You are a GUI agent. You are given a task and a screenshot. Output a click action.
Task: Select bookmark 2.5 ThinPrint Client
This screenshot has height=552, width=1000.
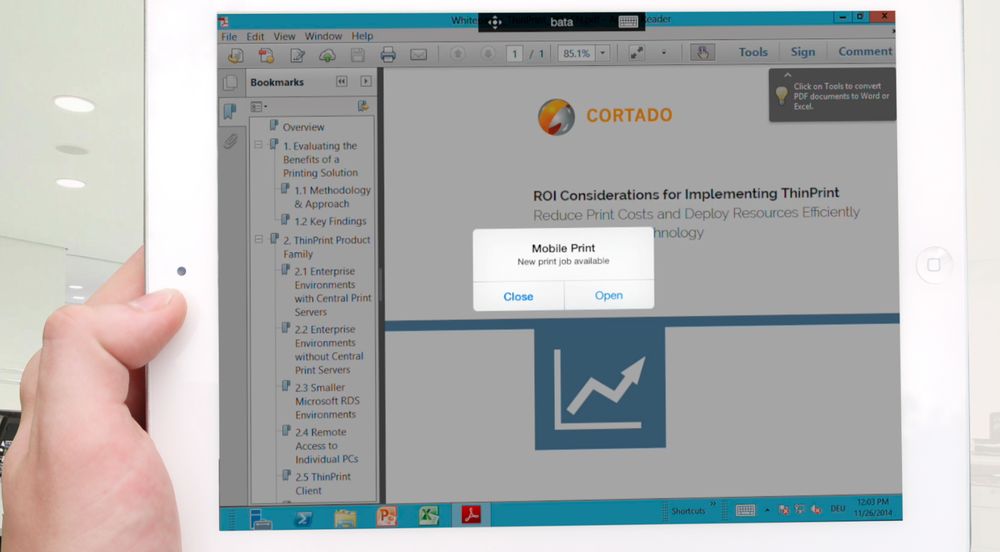pos(322,483)
